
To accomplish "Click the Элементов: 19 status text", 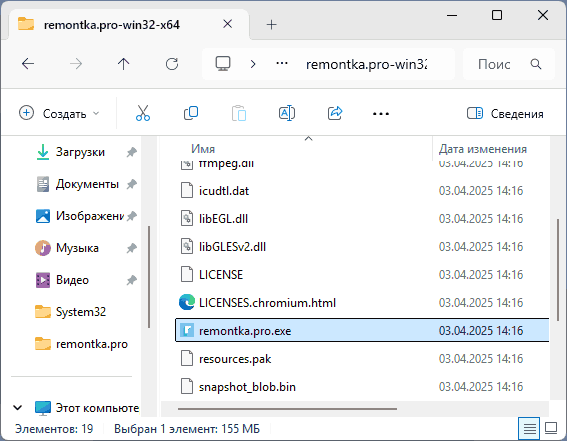I will (54, 429).
